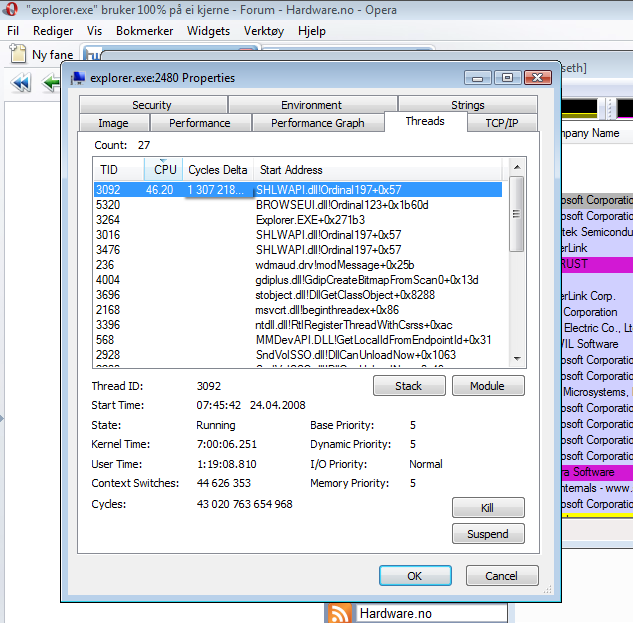The height and width of the screenshot is (623, 633).
Task: Select thread 3264 Explorer.EXE row
Action: coord(298,220)
